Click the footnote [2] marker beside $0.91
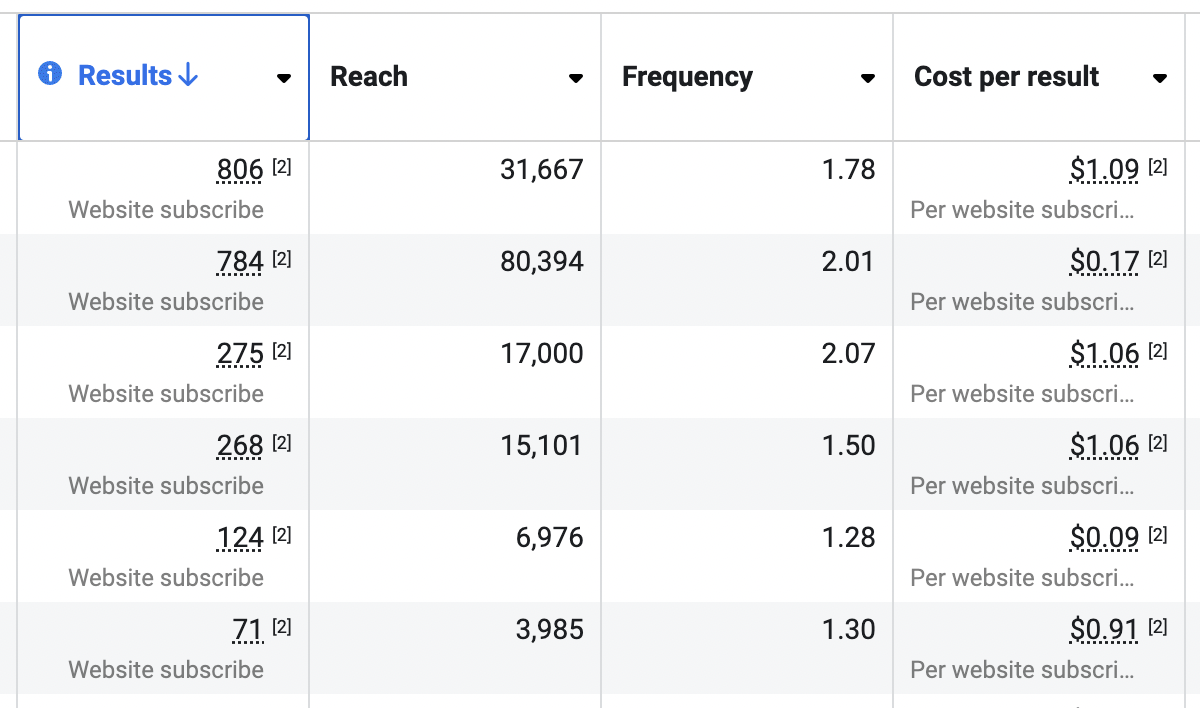The width and height of the screenshot is (1200, 708). [x=1158, y=627]
